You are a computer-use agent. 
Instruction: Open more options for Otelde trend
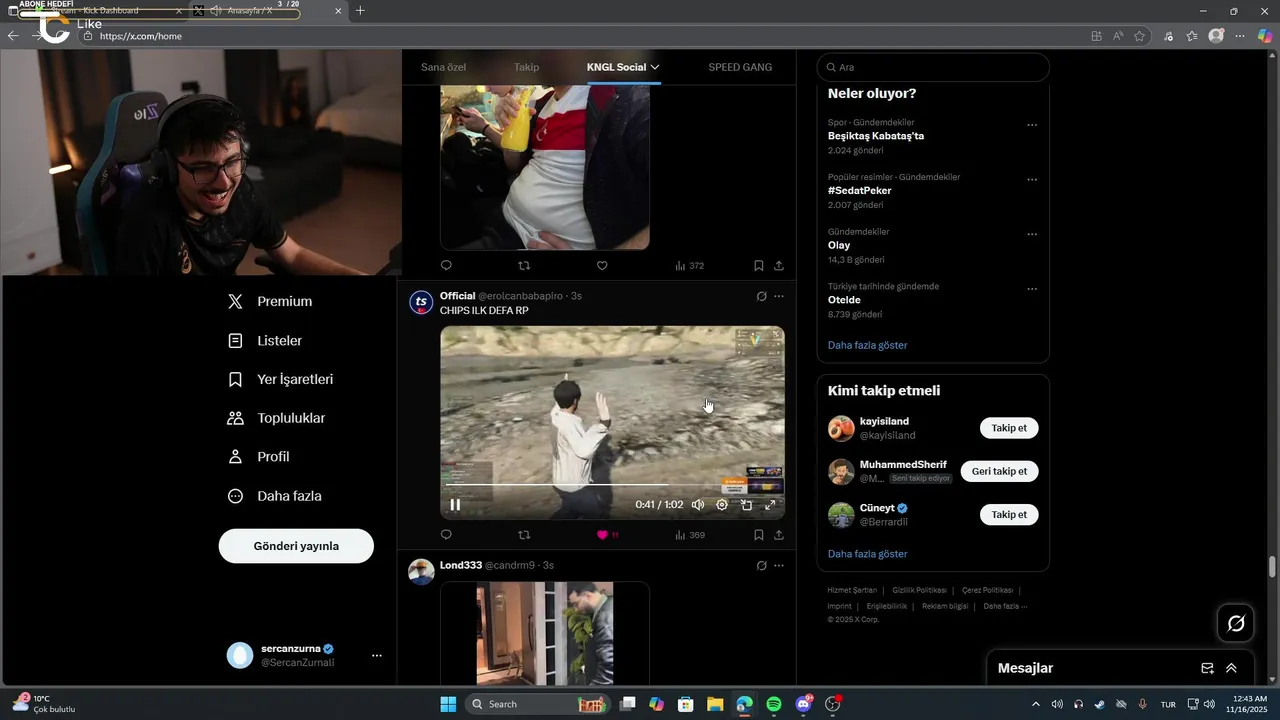pyautogui.click(x=1032, y=289)
